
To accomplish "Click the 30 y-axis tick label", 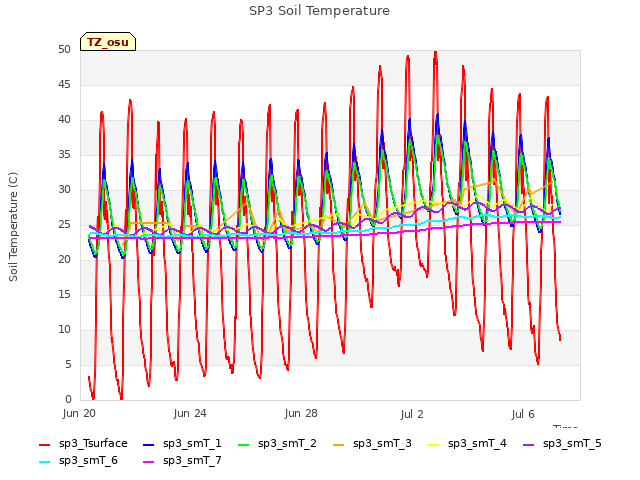I will pyautogui.click(x=64, y=190).
